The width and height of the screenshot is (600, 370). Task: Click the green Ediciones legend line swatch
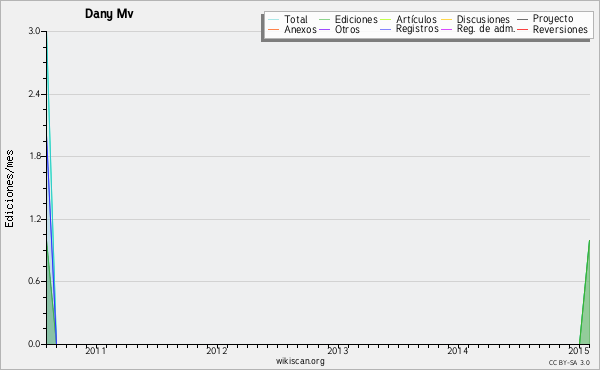(324, 20)
